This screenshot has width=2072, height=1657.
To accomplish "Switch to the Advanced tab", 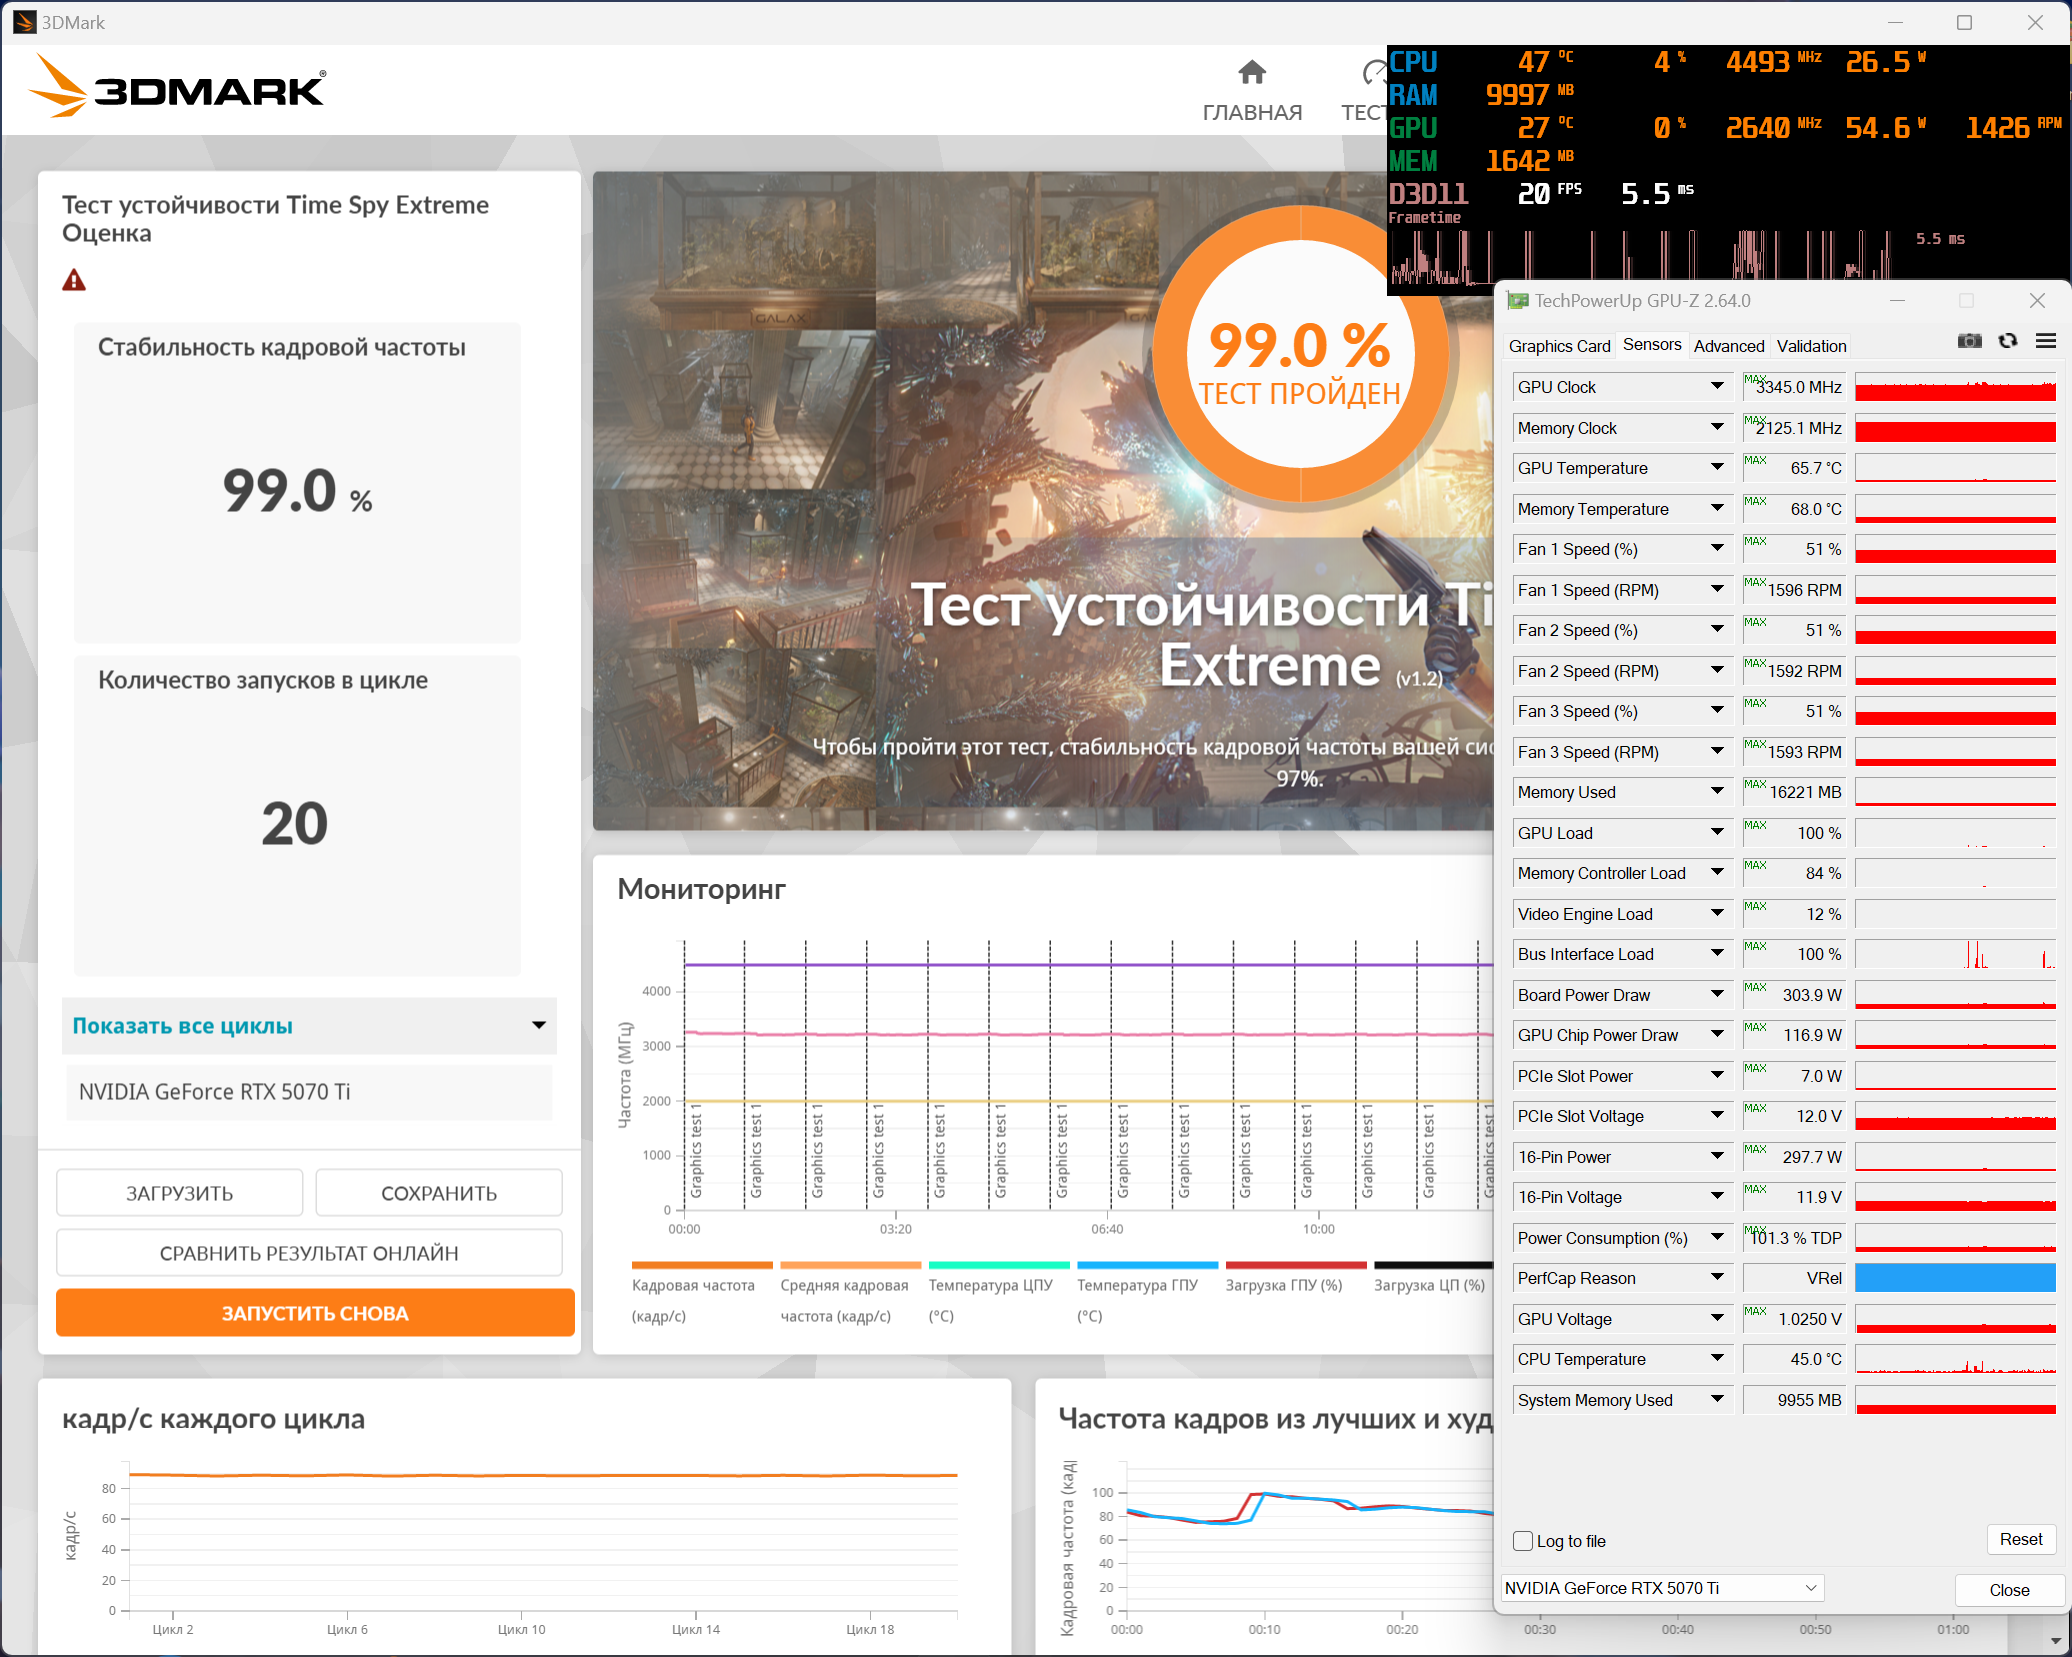I will (x=1728, y=346).
